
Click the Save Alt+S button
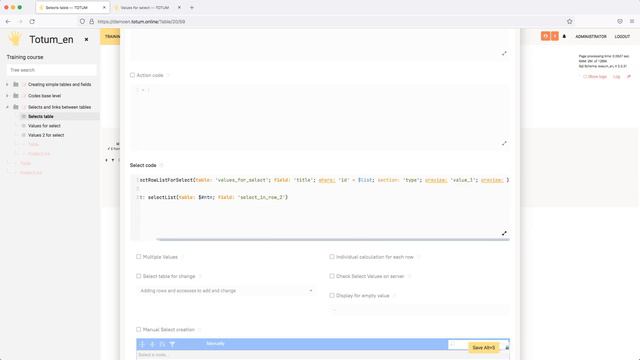(483, 348)
